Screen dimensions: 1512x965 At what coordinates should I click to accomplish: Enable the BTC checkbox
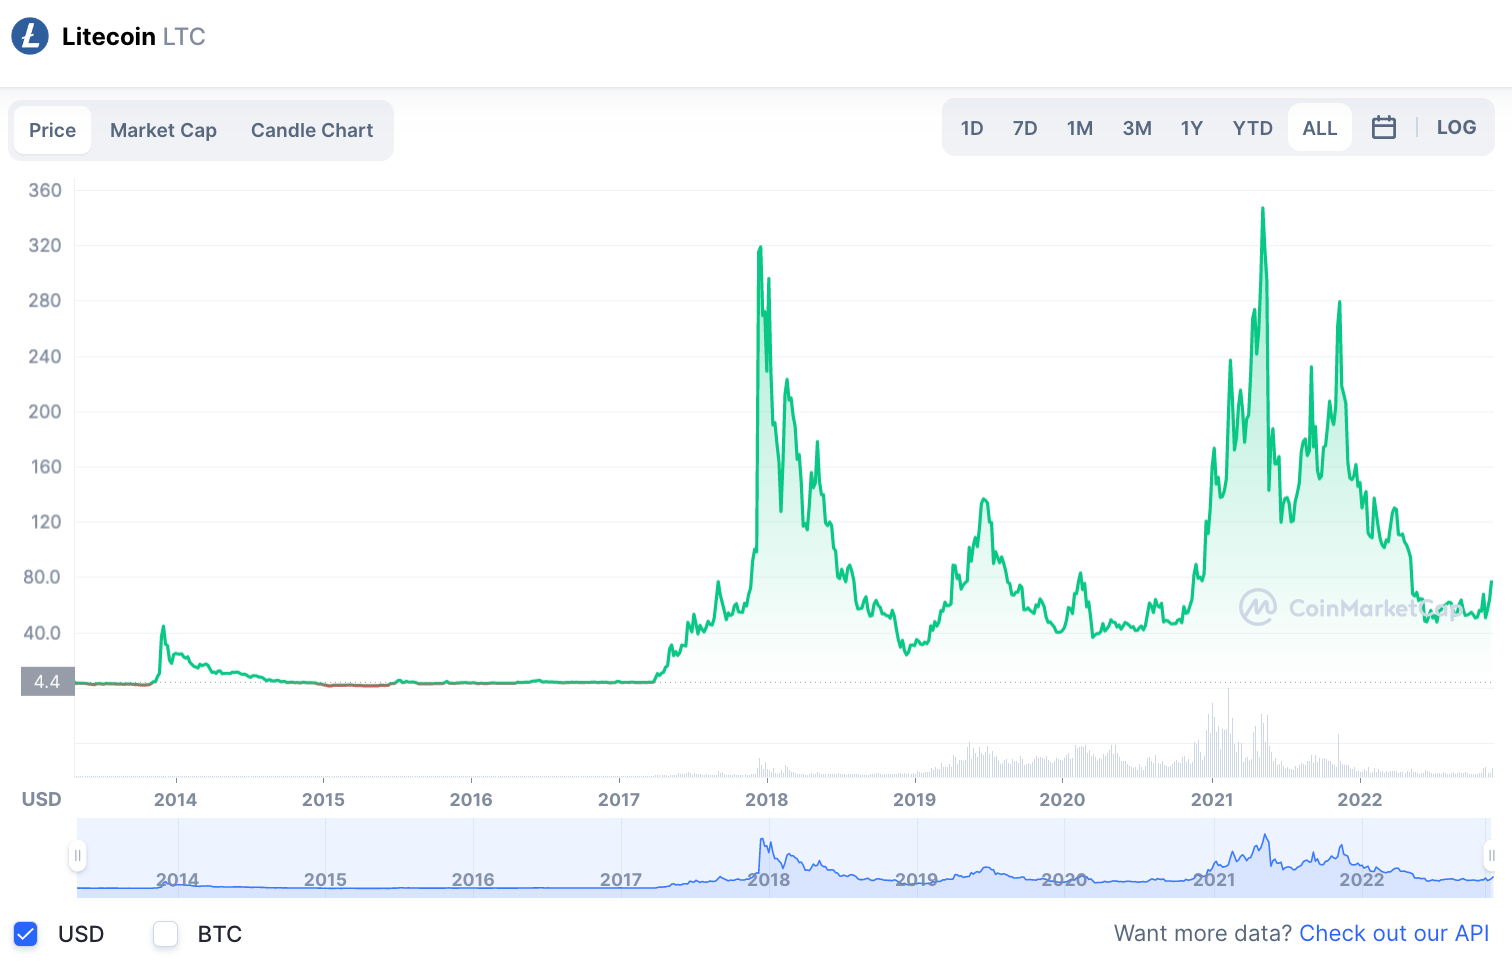166,934
